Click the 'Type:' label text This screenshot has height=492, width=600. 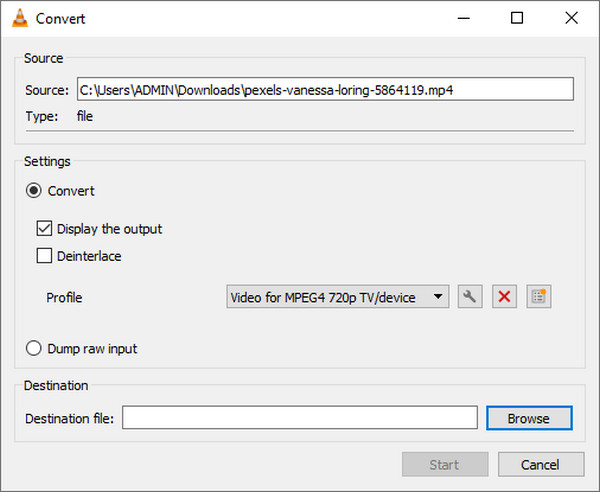pyautogui.click(x=42, y=116)
